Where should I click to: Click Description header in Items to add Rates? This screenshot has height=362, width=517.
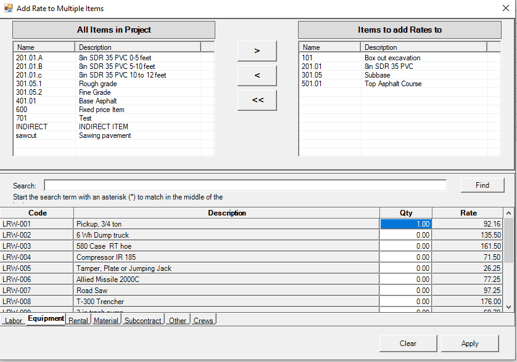pyautogui.click(x=424, y=47)
